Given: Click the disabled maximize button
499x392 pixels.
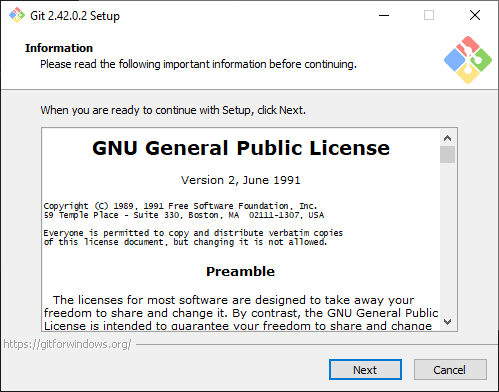Looking at the screenshot, I should (x=429, y=15).
